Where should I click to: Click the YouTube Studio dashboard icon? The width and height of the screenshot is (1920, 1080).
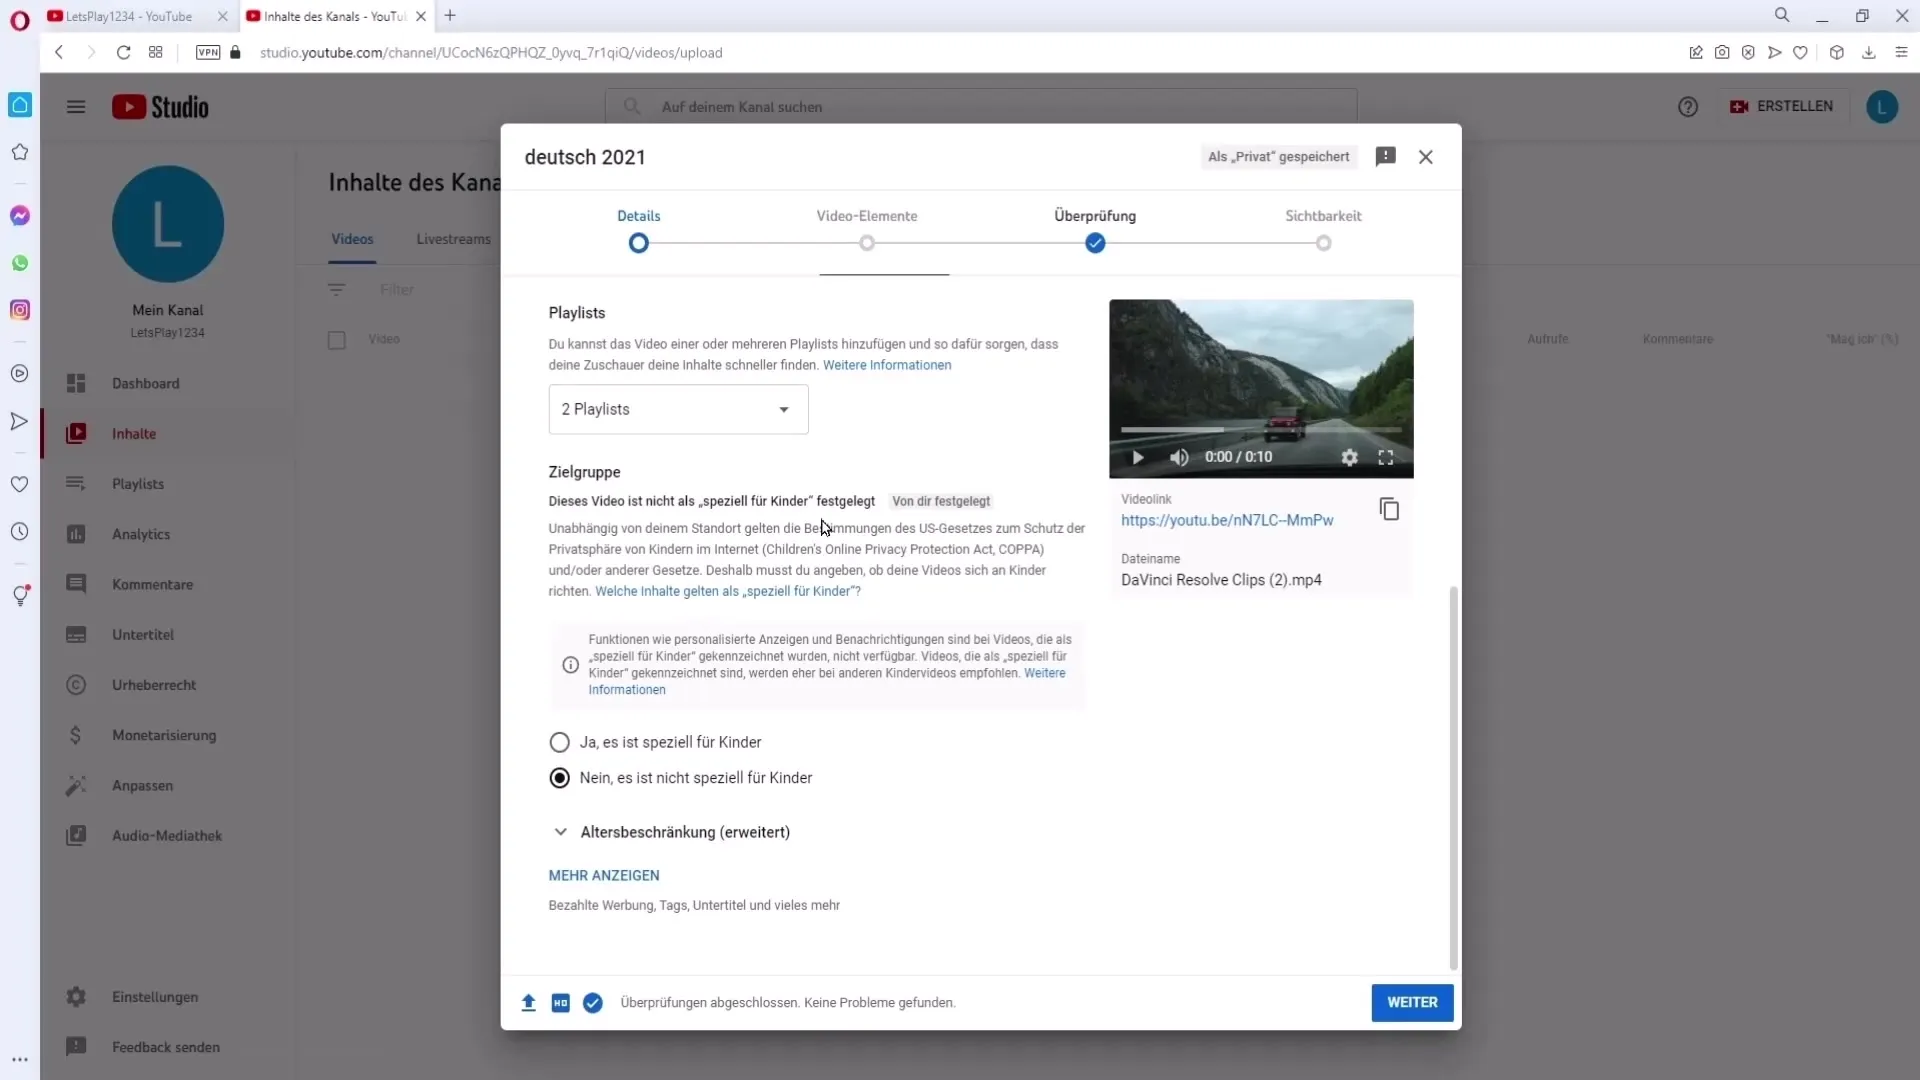click(x=75, y=382)
